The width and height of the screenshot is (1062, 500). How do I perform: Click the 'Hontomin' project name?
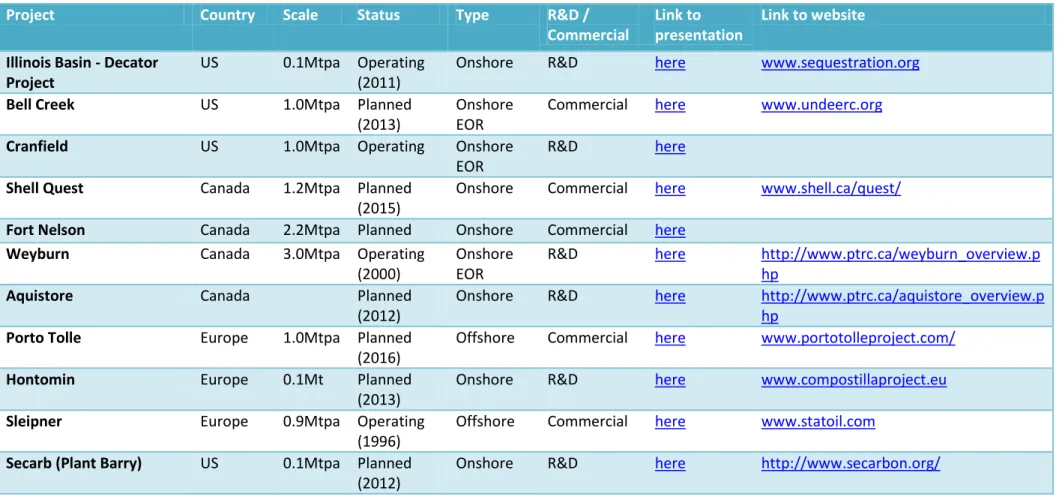40,380
